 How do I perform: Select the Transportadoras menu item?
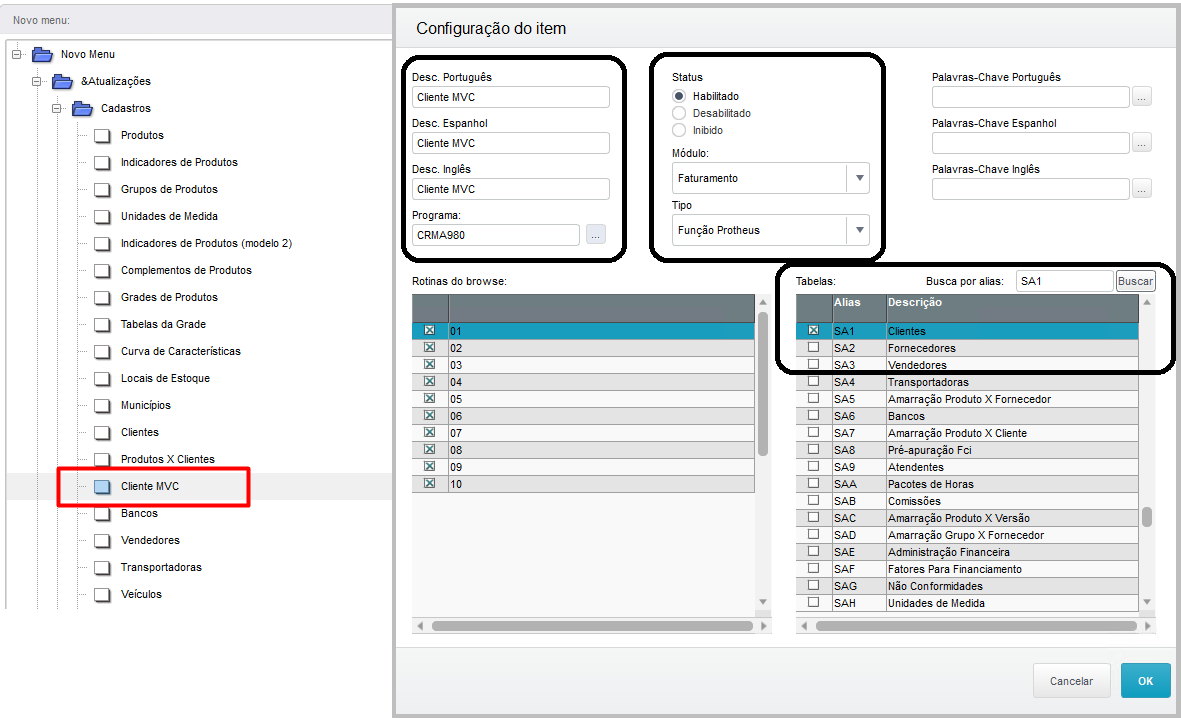(161, 567)
